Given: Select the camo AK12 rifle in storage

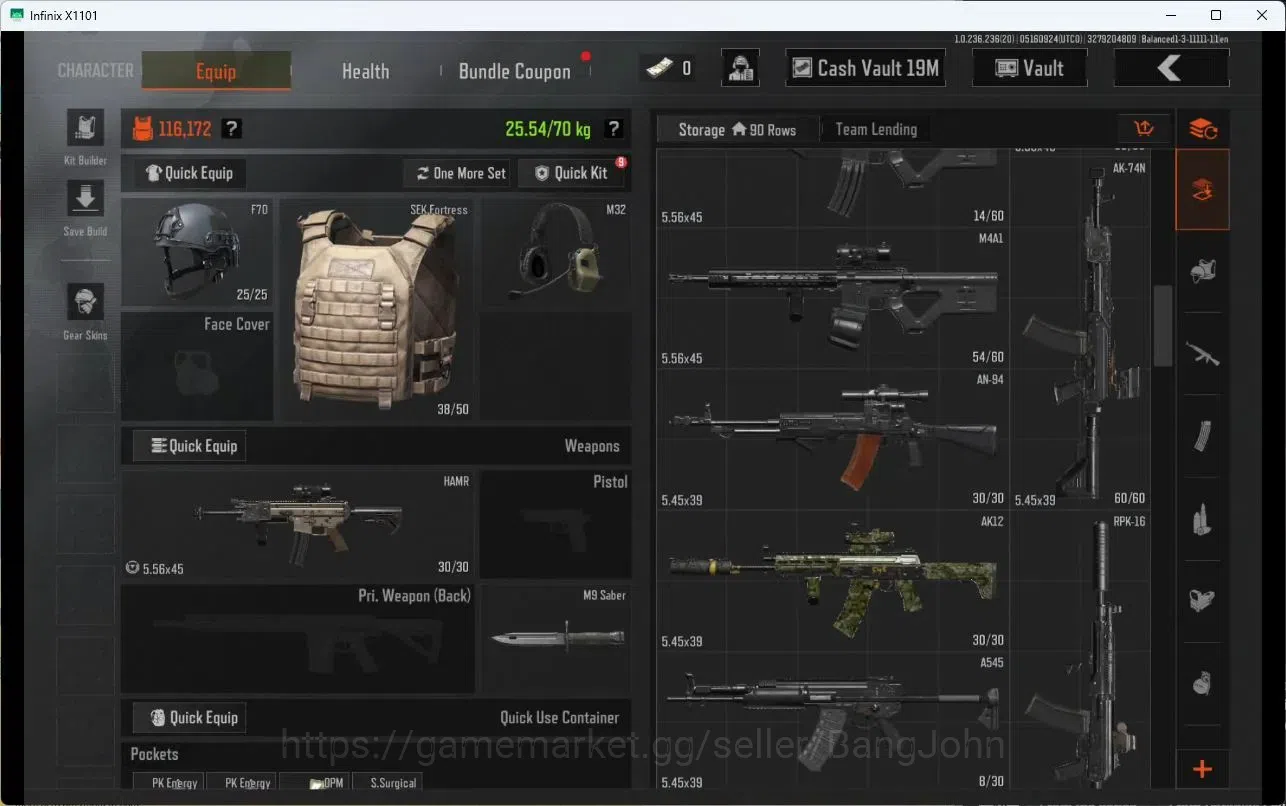Looking at the screenshot, I should 833,581.
